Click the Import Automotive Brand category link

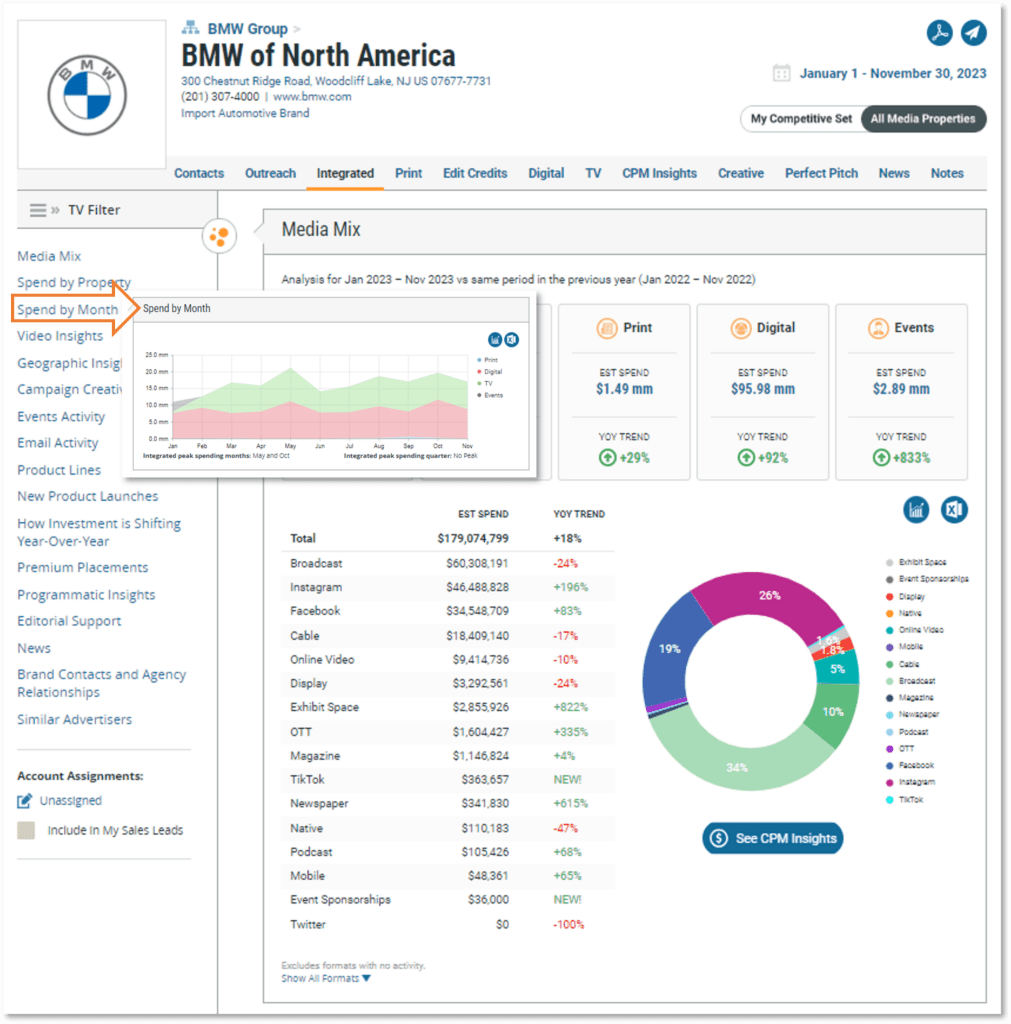[245, 114]
